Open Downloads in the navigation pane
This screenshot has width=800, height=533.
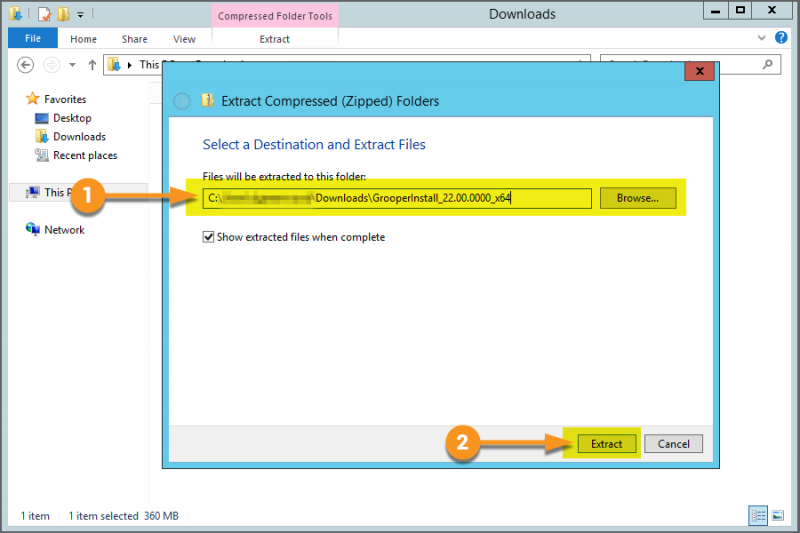(x=80, y=137)
